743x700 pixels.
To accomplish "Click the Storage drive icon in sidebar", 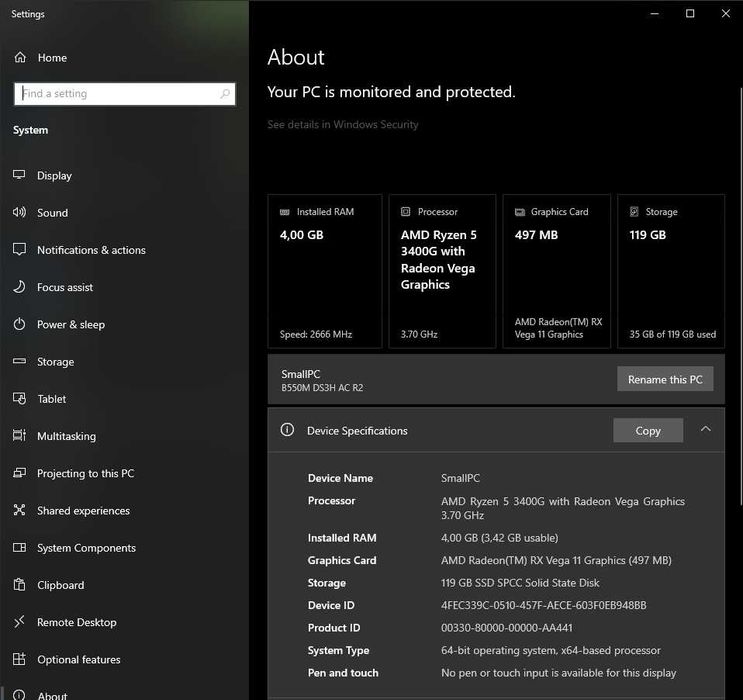I will click(x=19, y=361).
